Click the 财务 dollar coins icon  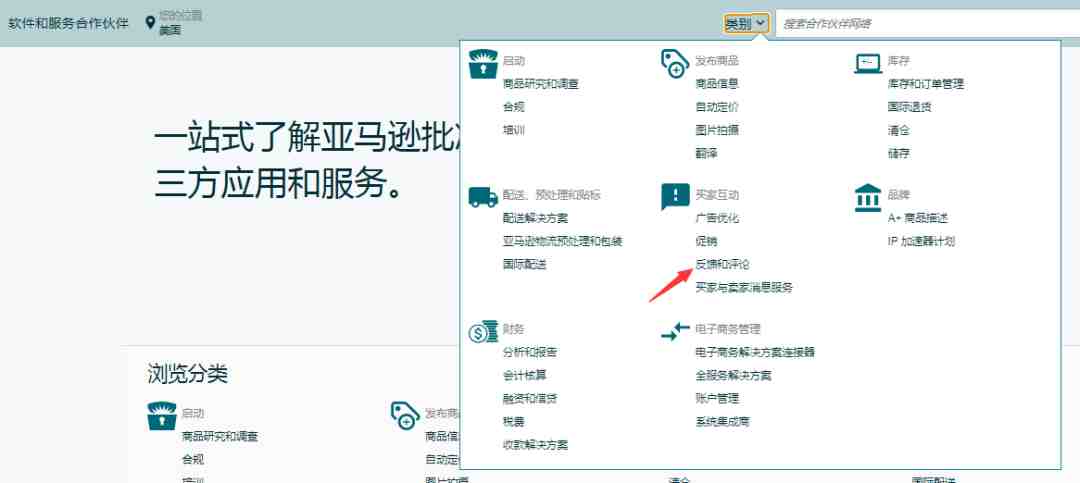[x=483, y=331]
